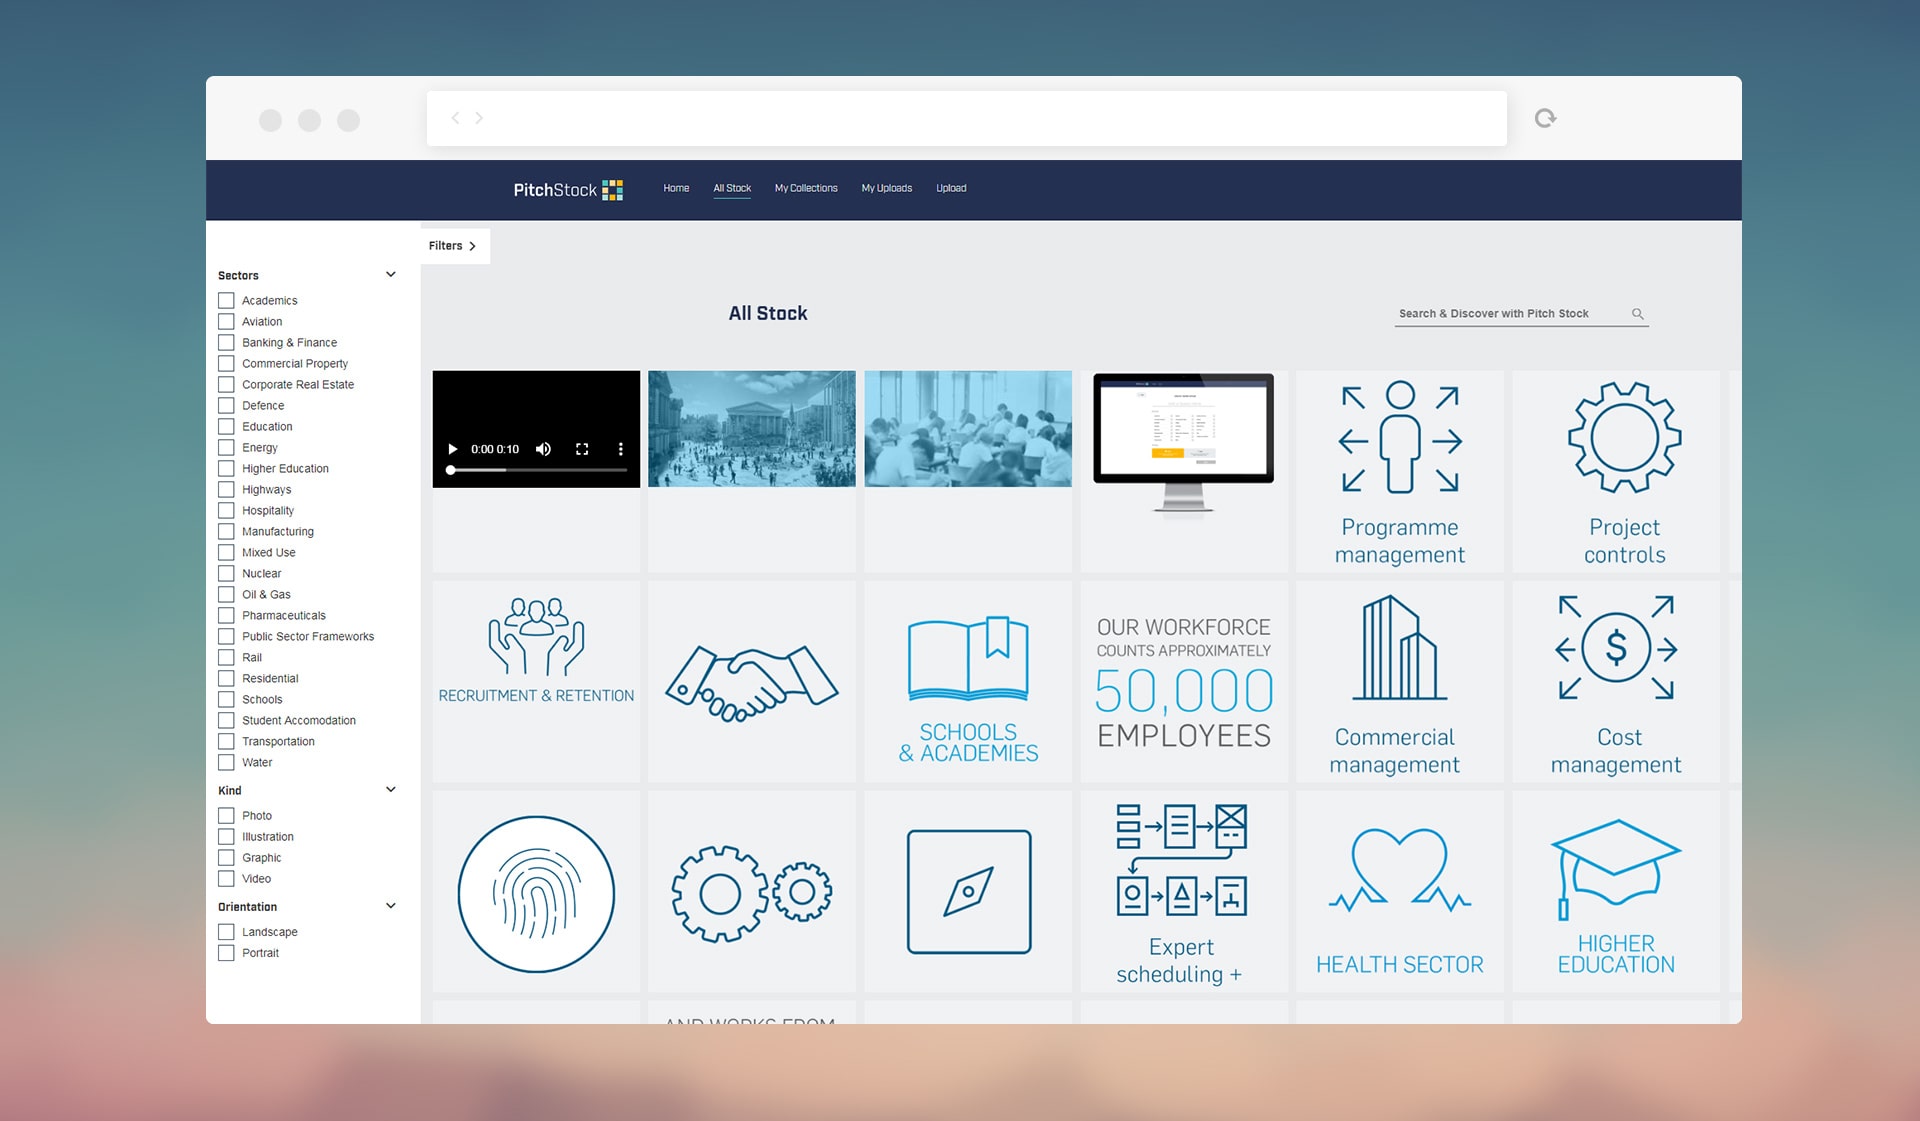This screenshot has height=1121, width=1920.
Task: Click the search magnifier icon
Action: coord(1638,314)
